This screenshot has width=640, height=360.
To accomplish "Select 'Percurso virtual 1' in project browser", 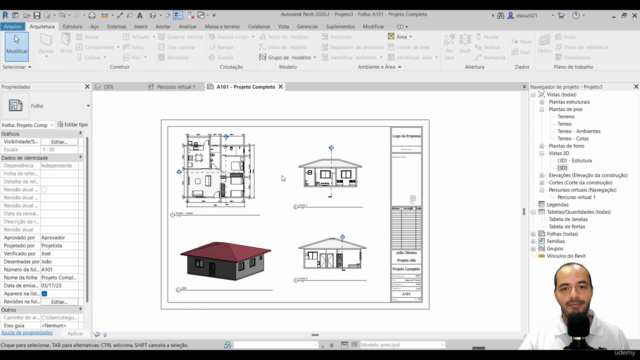I will [576, 197].
